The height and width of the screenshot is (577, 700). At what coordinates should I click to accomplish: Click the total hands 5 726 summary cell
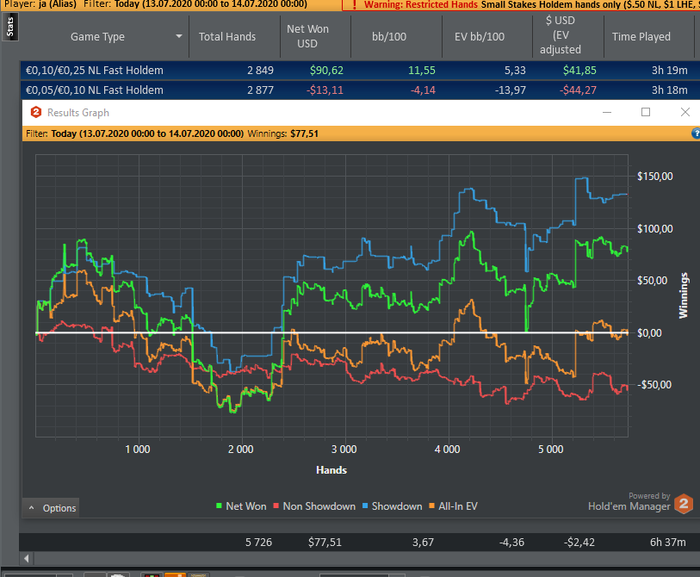[258, 542]
